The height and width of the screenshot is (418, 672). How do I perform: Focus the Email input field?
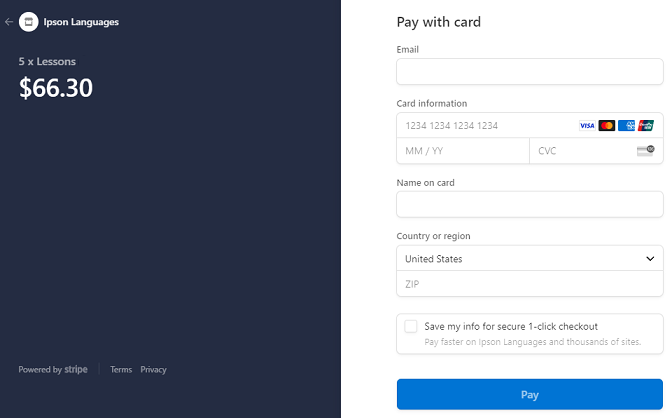click(530, 72)
